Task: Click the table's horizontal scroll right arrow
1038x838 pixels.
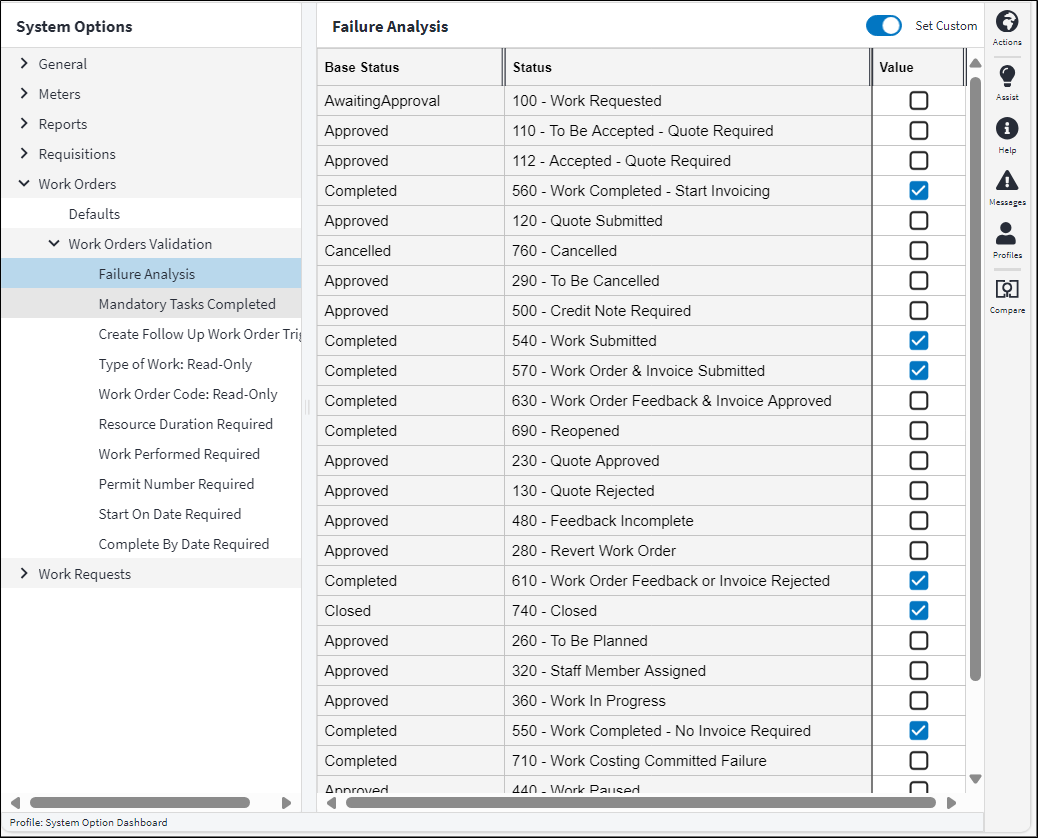Action: pyautogui.click(x=951, y=802)
